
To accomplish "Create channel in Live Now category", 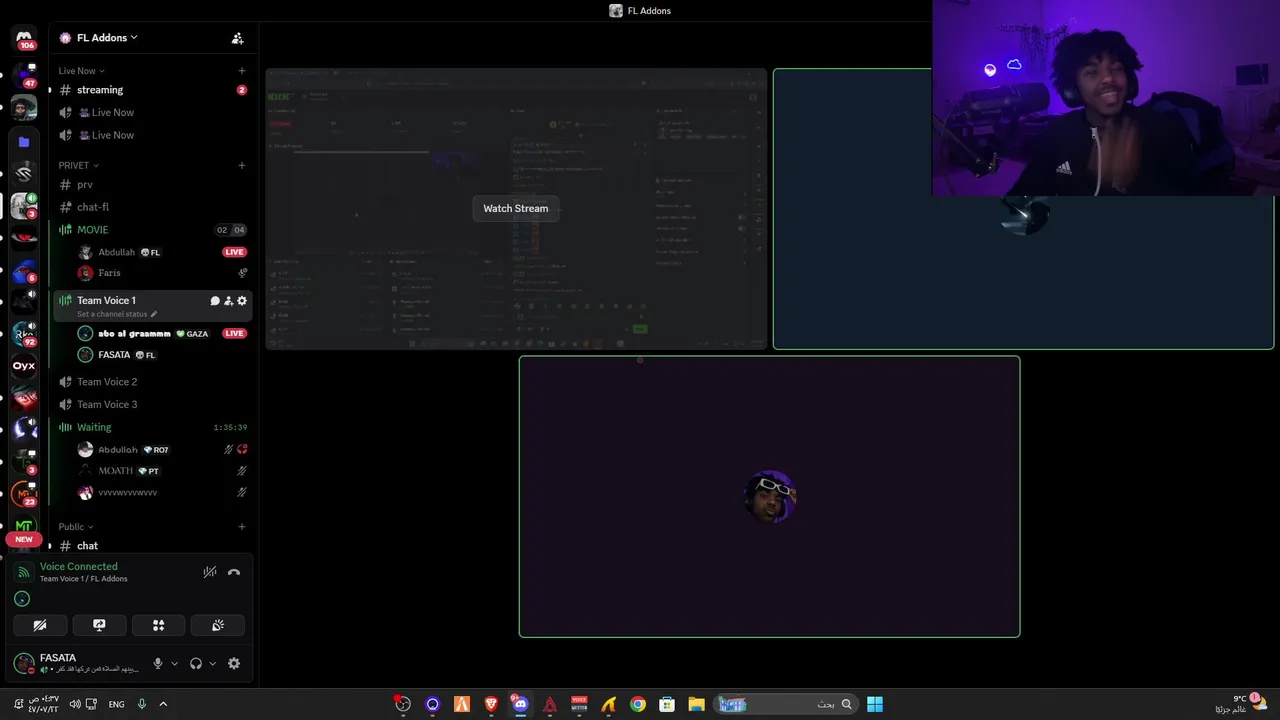I will pos(242,71).
